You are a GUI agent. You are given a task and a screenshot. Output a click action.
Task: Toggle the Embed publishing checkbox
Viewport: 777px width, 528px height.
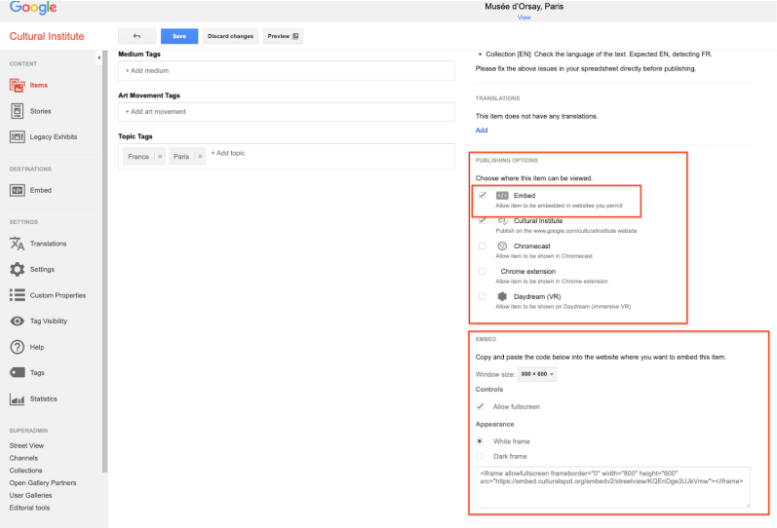coord(482,195)
